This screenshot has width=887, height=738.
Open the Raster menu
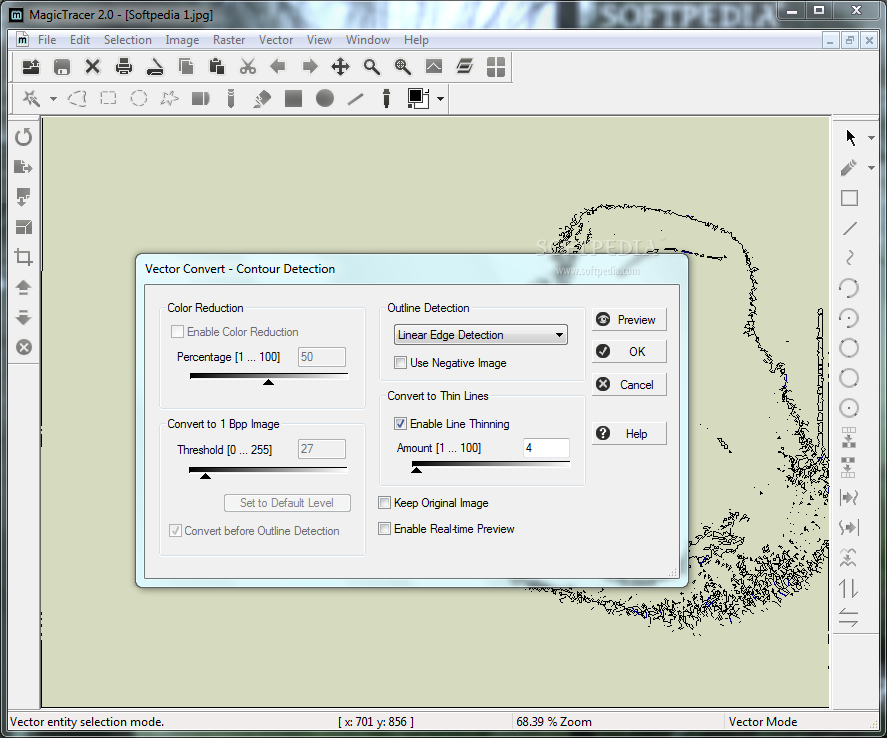[x=229, y=40]
